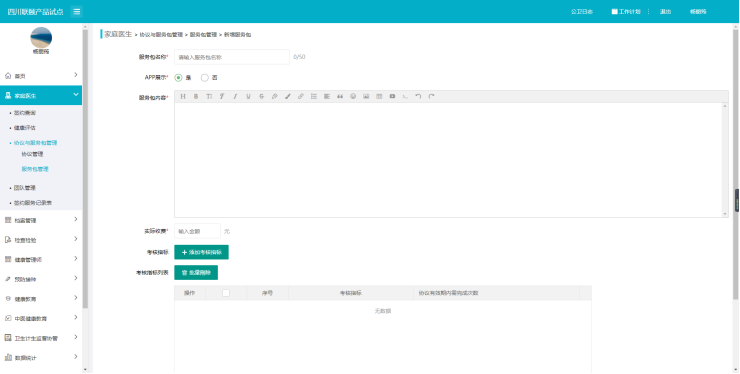Screen dimensions: 740x374
Task: Open the font family tool in editor
Action: 222,96
